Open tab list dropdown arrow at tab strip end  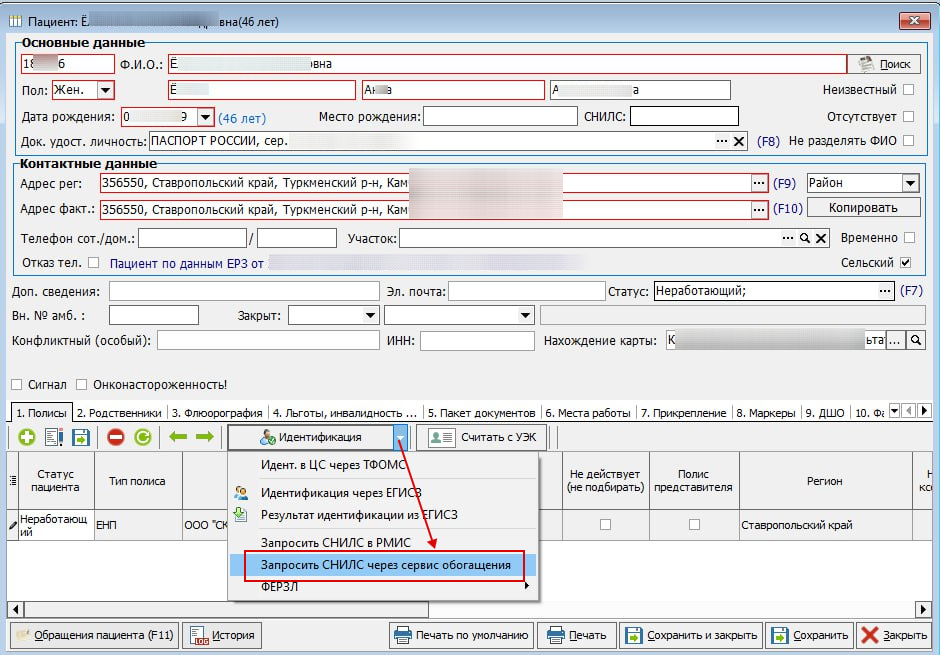[x=894, y=411]
